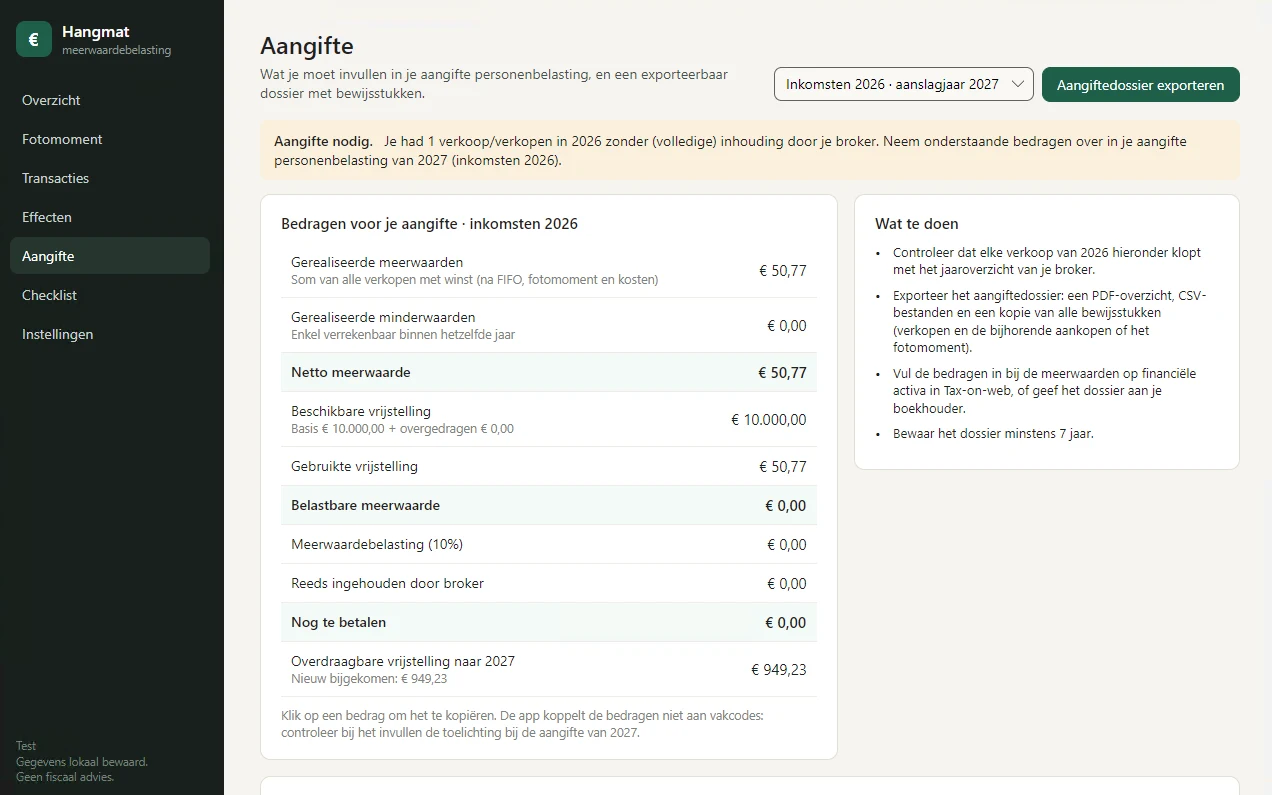Screen dimensions: 1272x795
Task: Copy the Nog te betalen amount
Action: click(786, 623)
